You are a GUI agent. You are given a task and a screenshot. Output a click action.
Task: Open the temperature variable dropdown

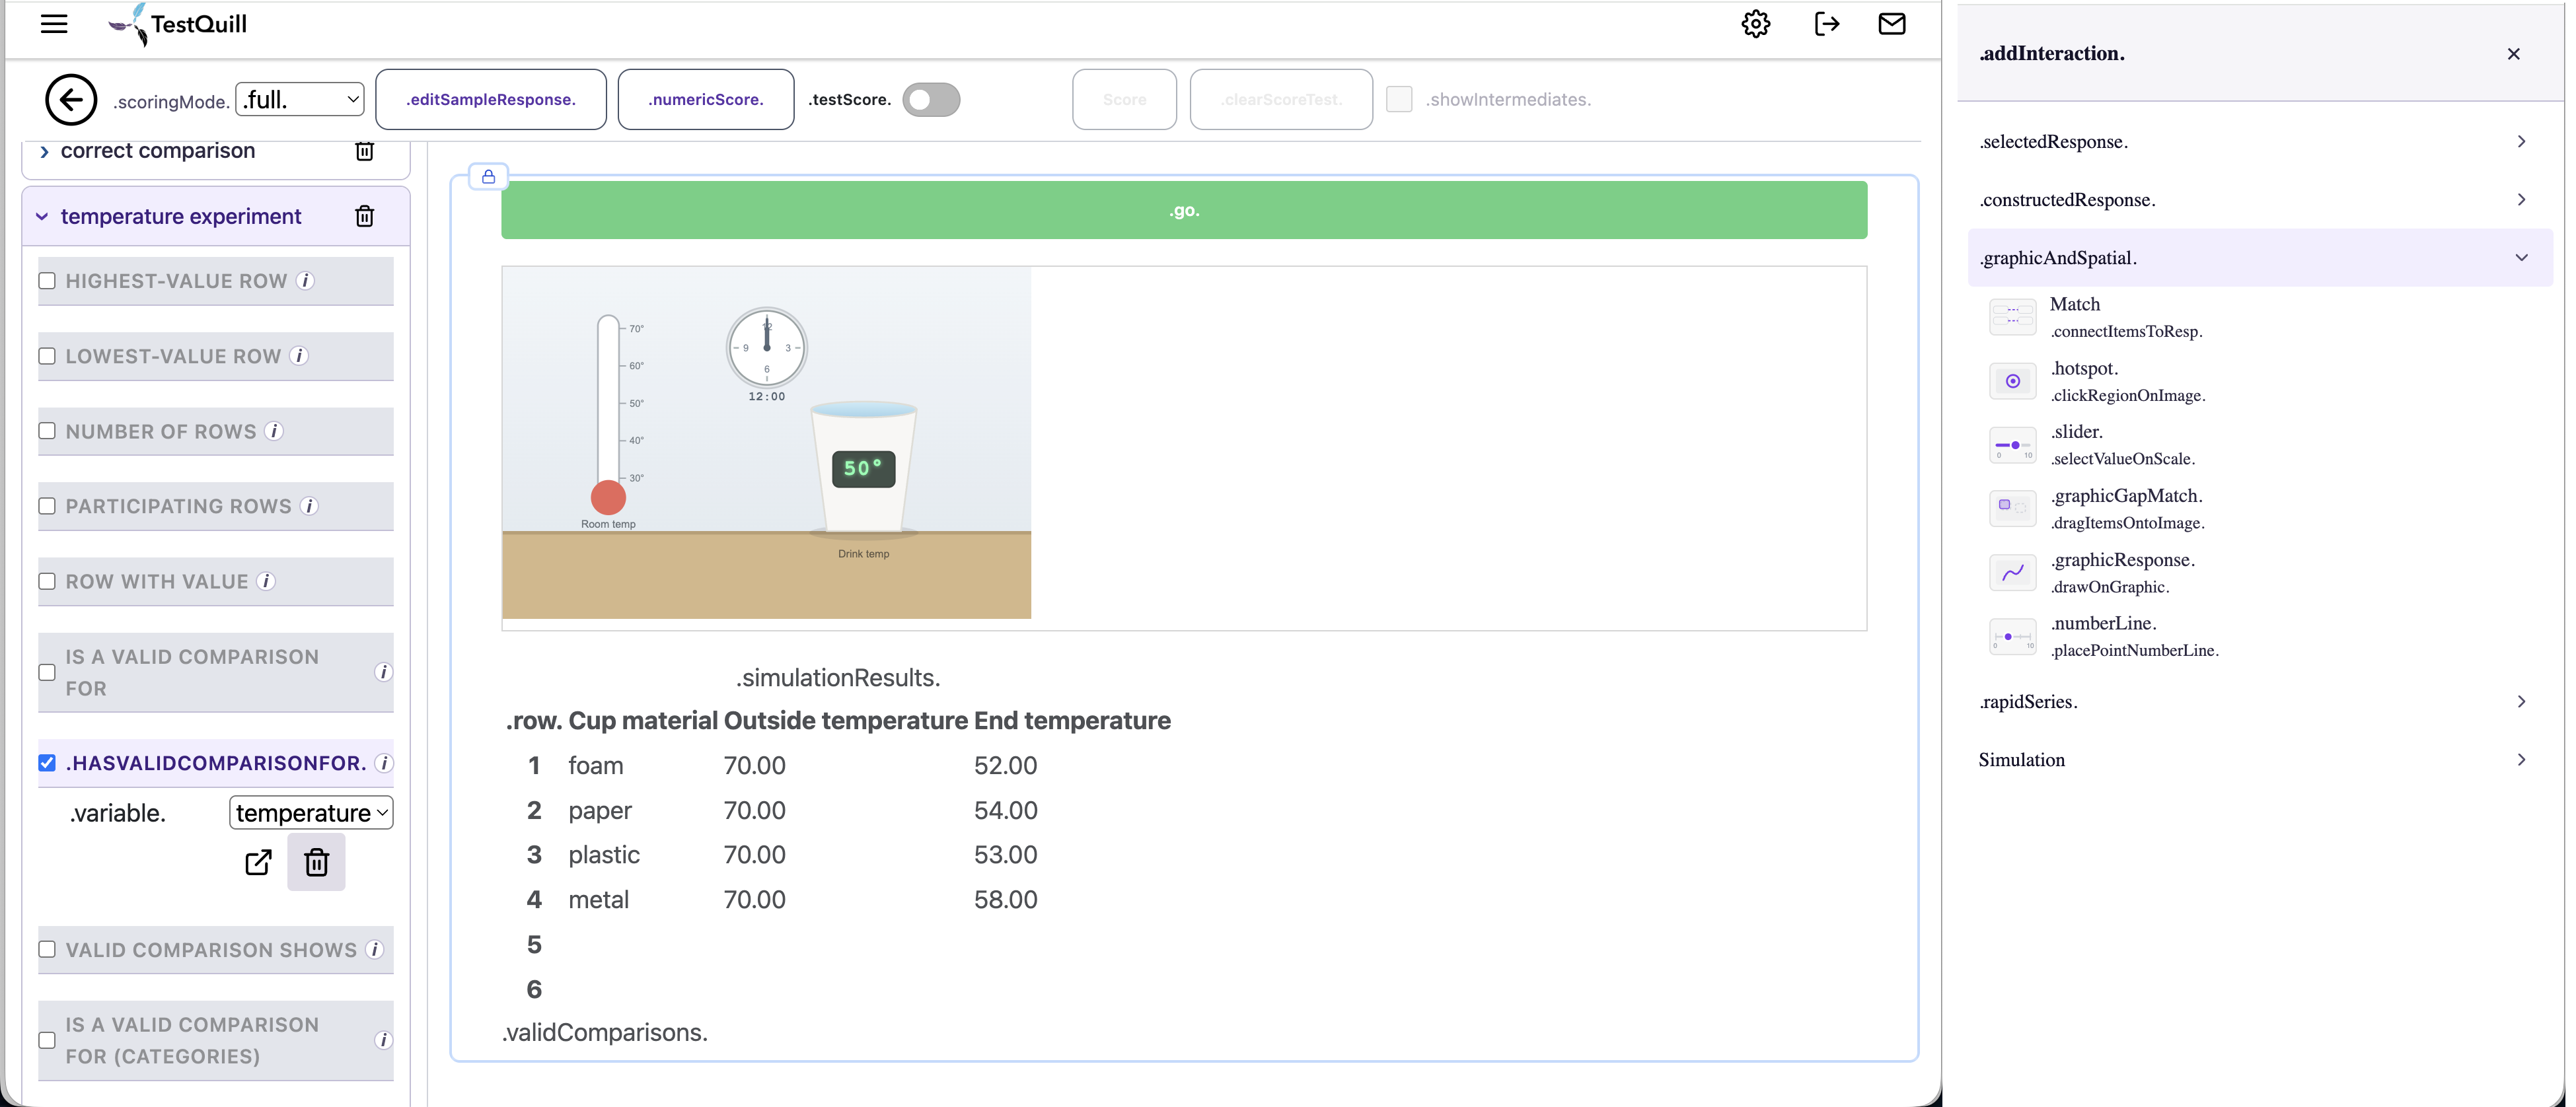click(311, 812)
